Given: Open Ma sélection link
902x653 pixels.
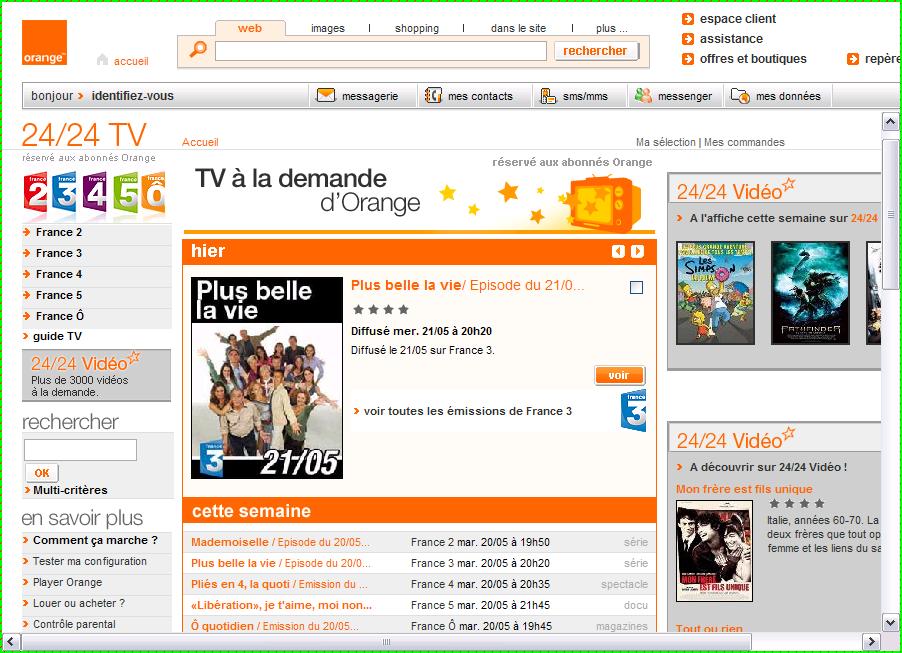Looking at the screenshot, I should (666, 142).
